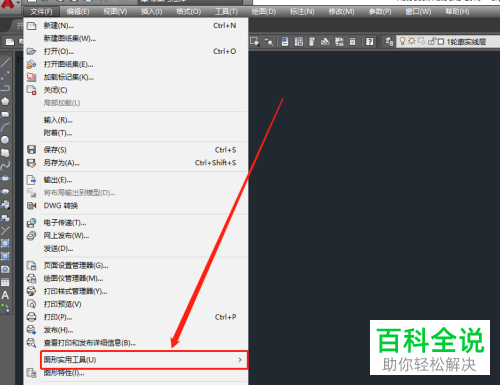
Task: Choose 电子传递(T)... from the File menu
Action: point(136,223)
